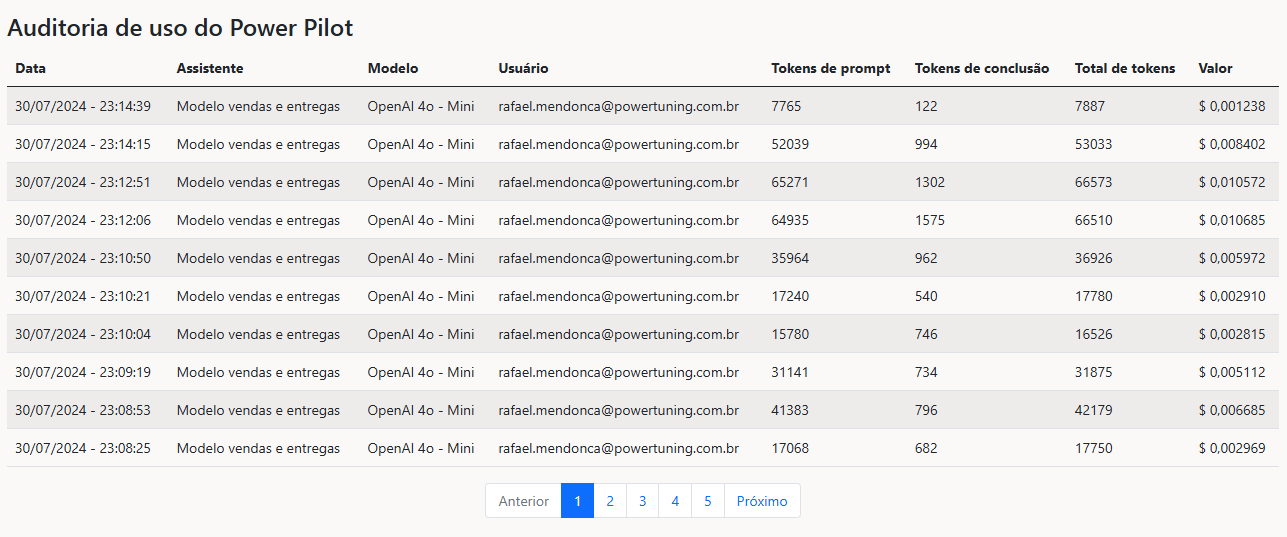Click the Total de tokens header
This screenshot has width=1287, height=537.
(x=1124, y=69)
